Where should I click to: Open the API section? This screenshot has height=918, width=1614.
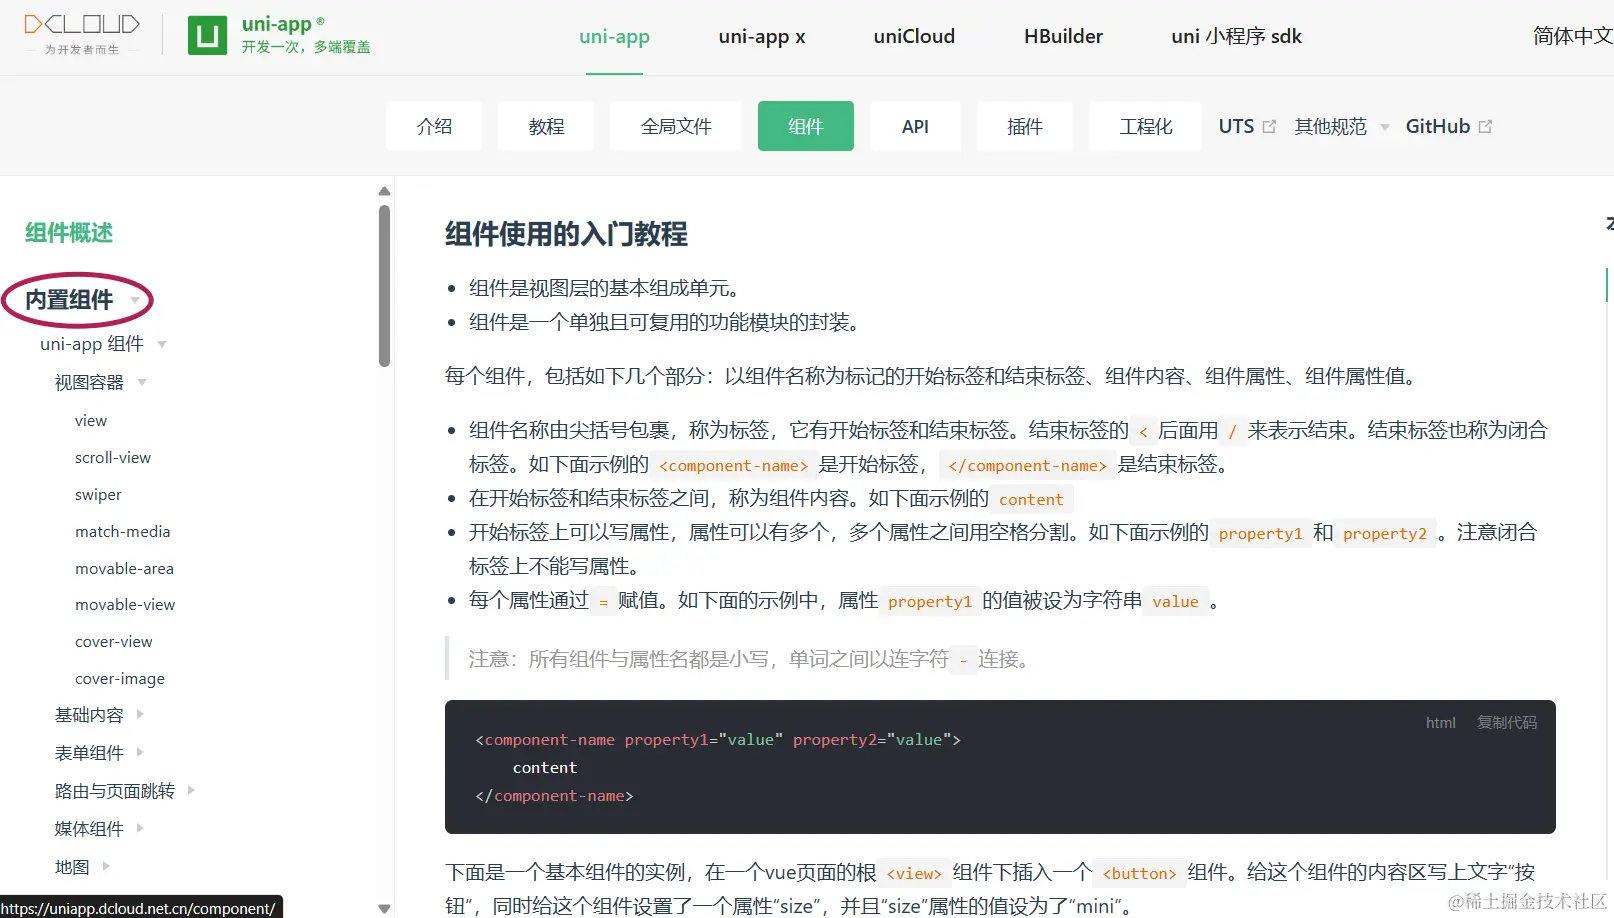tap(915, 126)
